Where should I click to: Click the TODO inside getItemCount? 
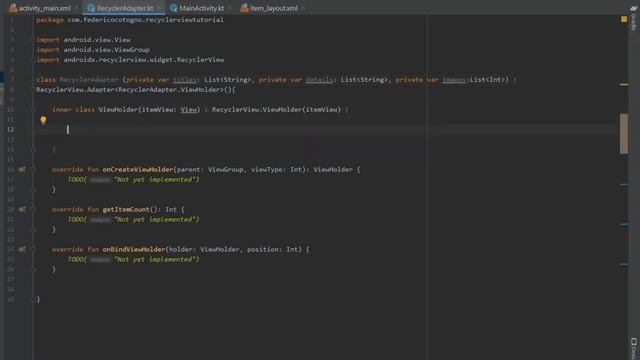(76, 220)
